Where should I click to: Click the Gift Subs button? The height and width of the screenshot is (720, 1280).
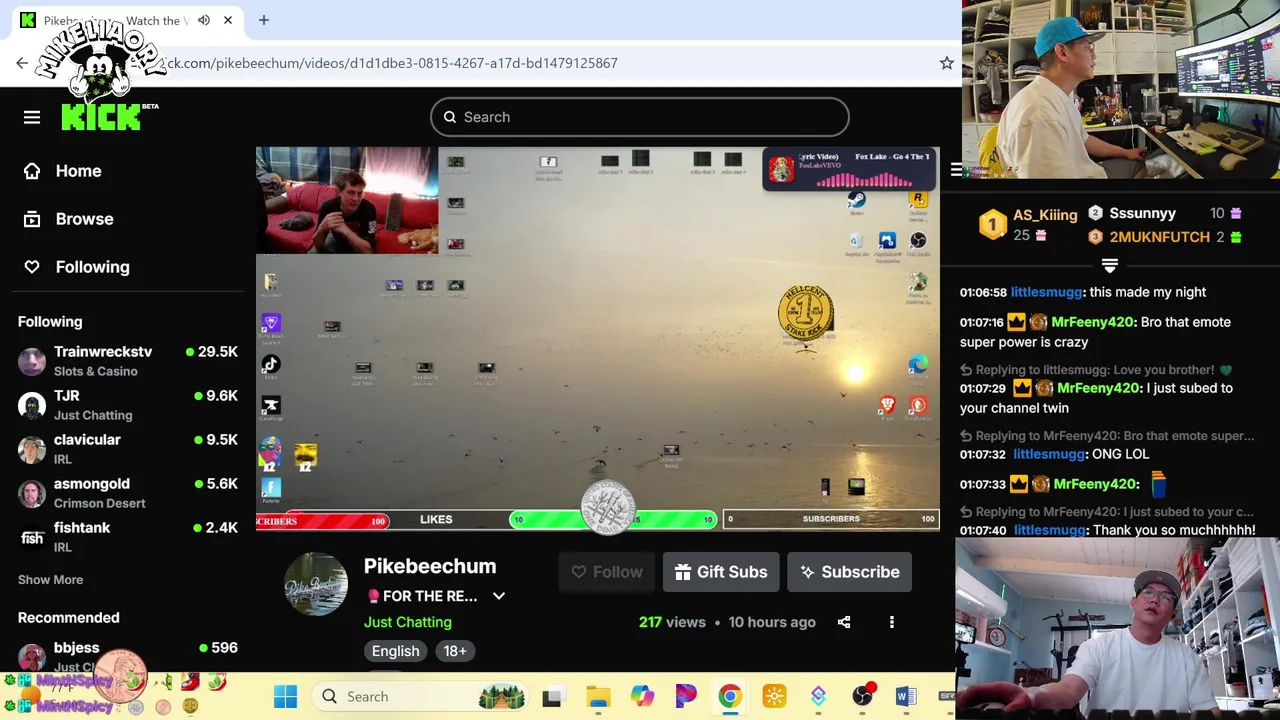tap(721, 572)
